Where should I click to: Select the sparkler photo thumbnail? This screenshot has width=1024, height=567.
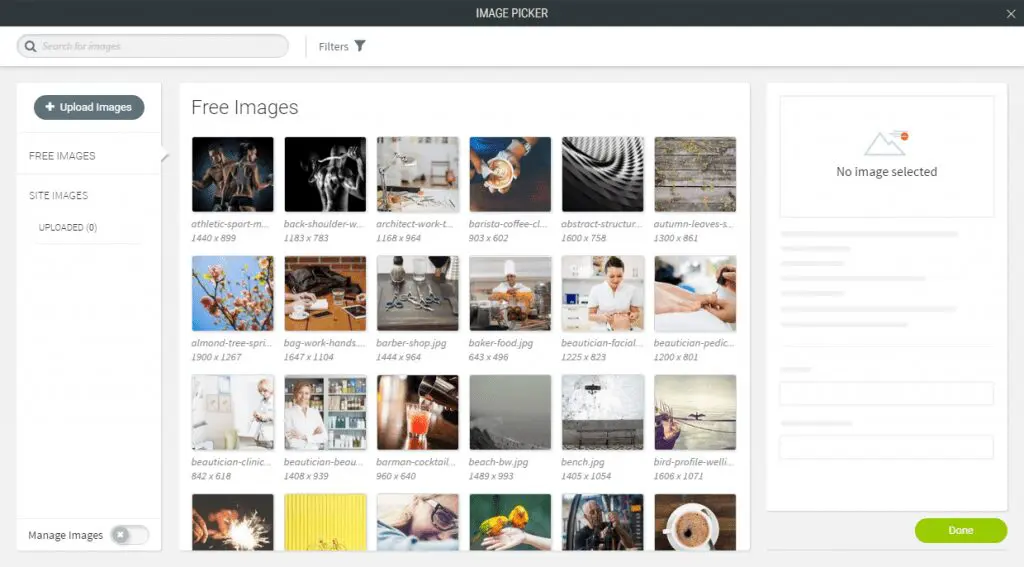point(232,522)
